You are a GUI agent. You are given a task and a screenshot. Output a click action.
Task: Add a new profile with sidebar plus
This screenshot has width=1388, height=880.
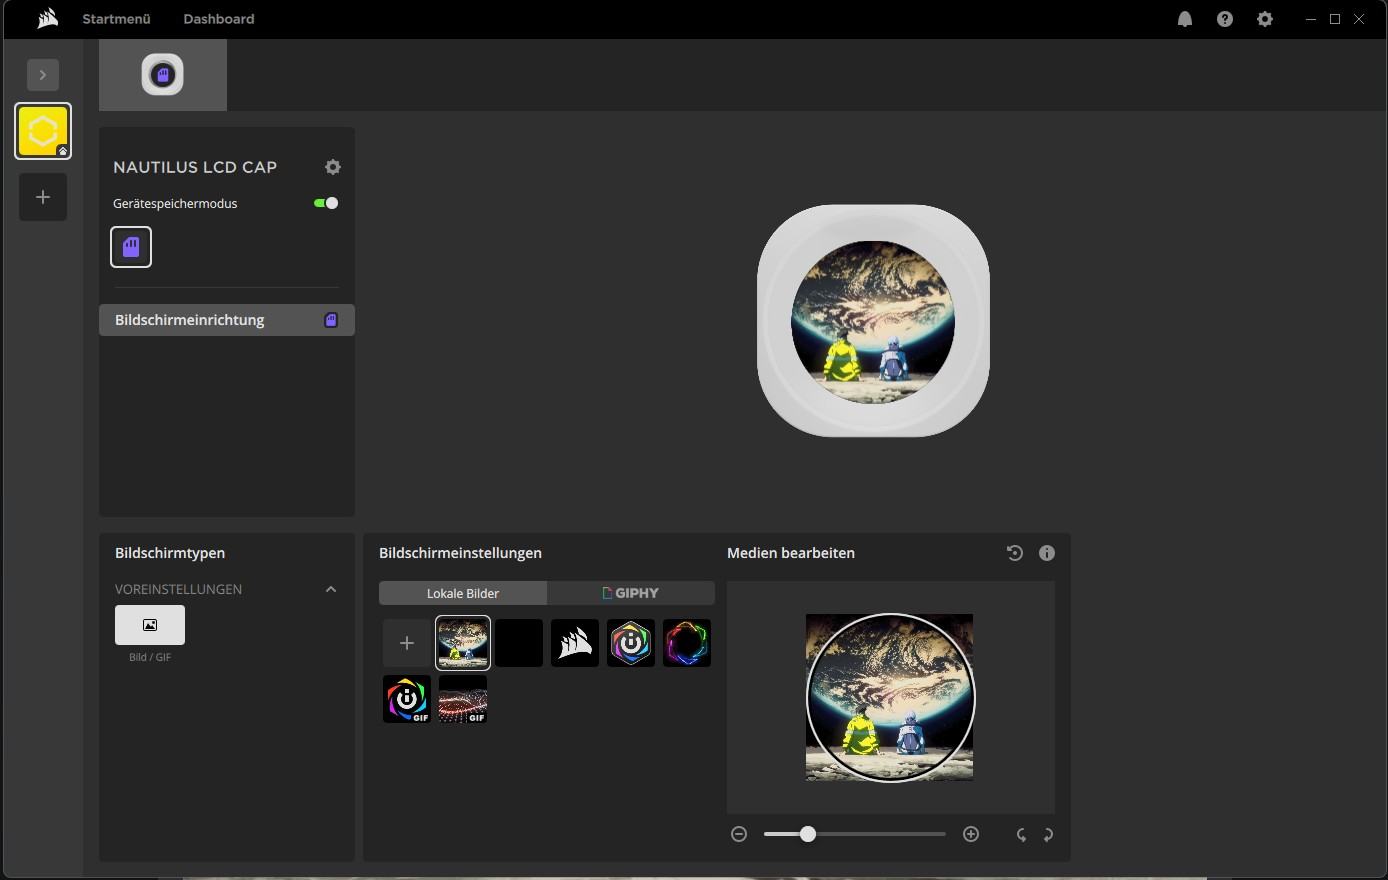coord(43,197)
